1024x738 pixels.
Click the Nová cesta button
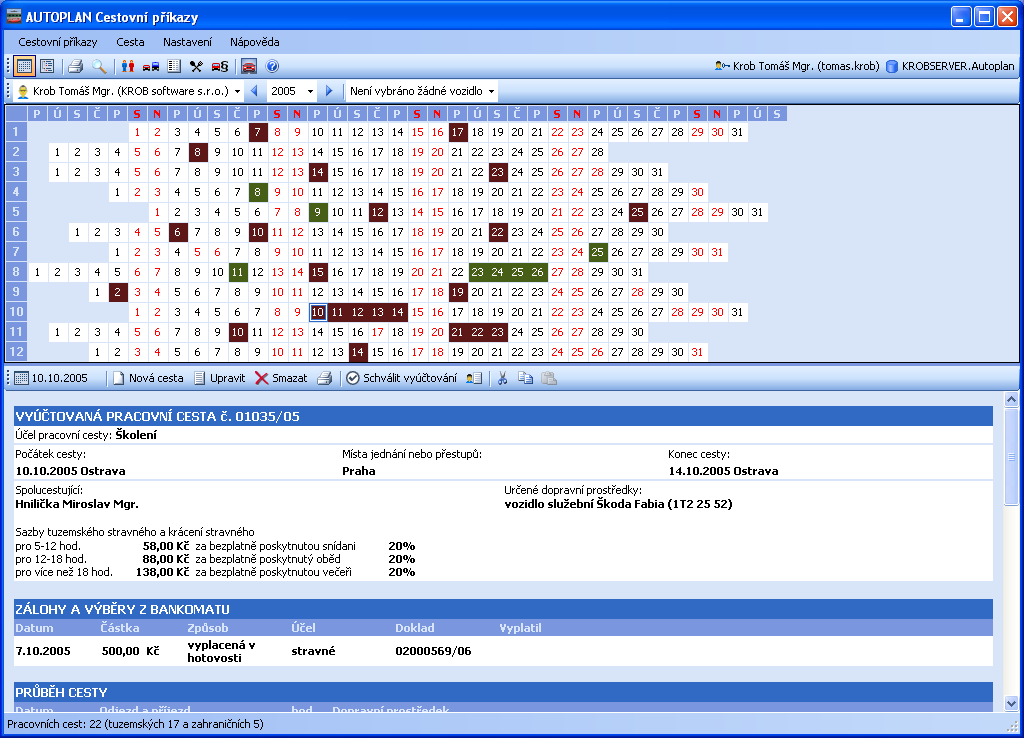pyautogui.click(x=147, y=378)
